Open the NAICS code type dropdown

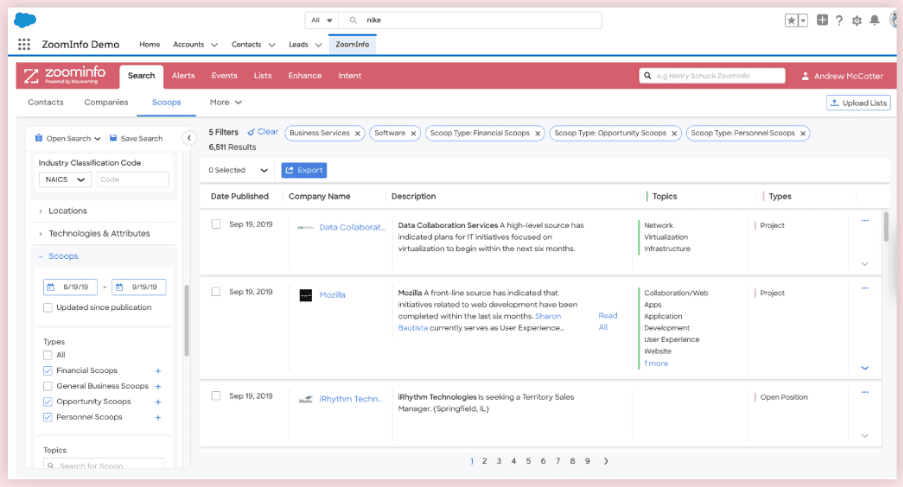tap(65, 180)
